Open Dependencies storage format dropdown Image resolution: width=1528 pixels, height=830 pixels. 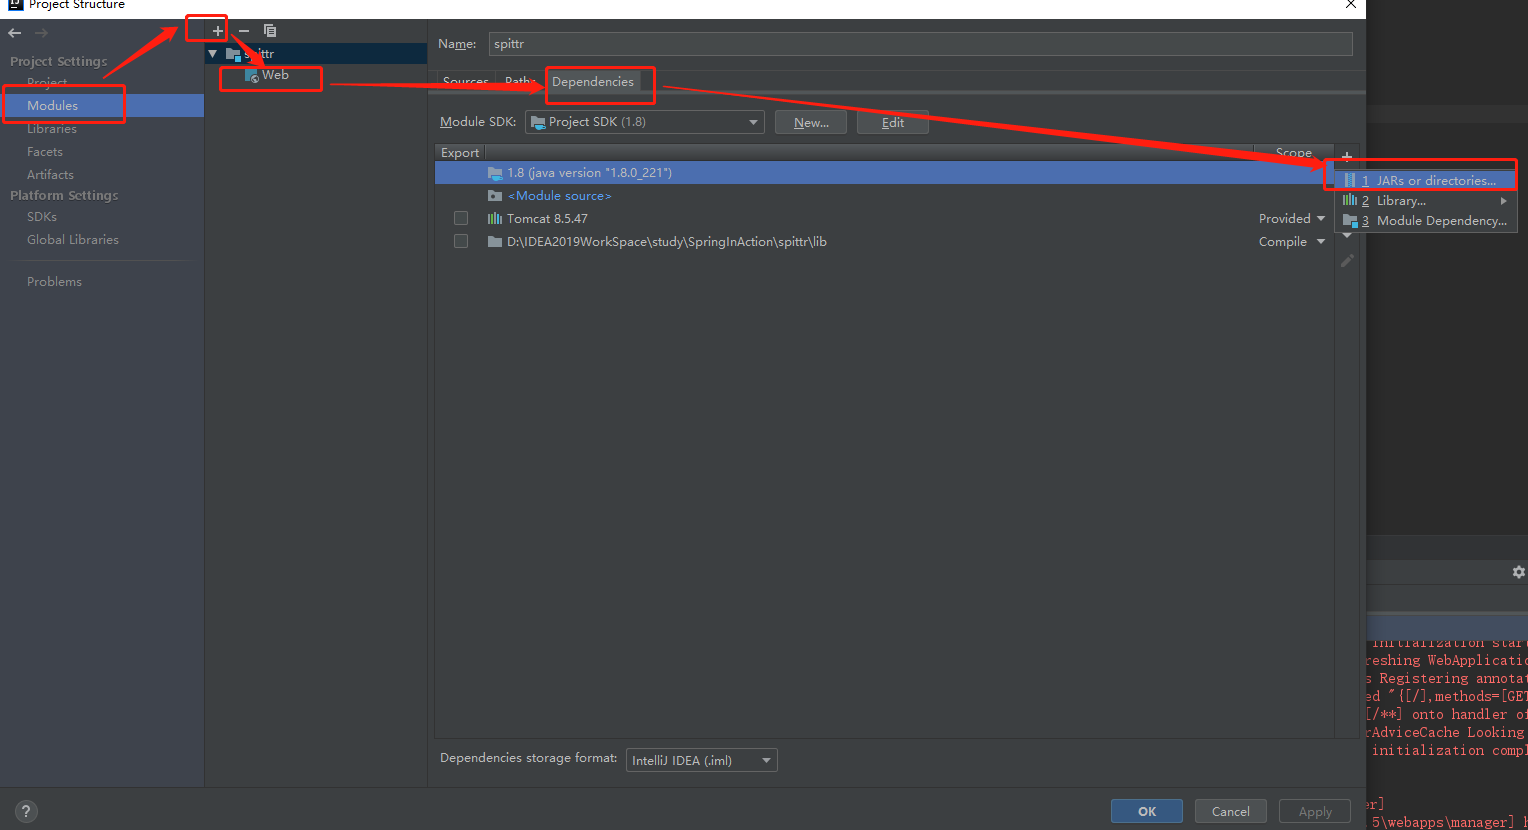point(702,760)
